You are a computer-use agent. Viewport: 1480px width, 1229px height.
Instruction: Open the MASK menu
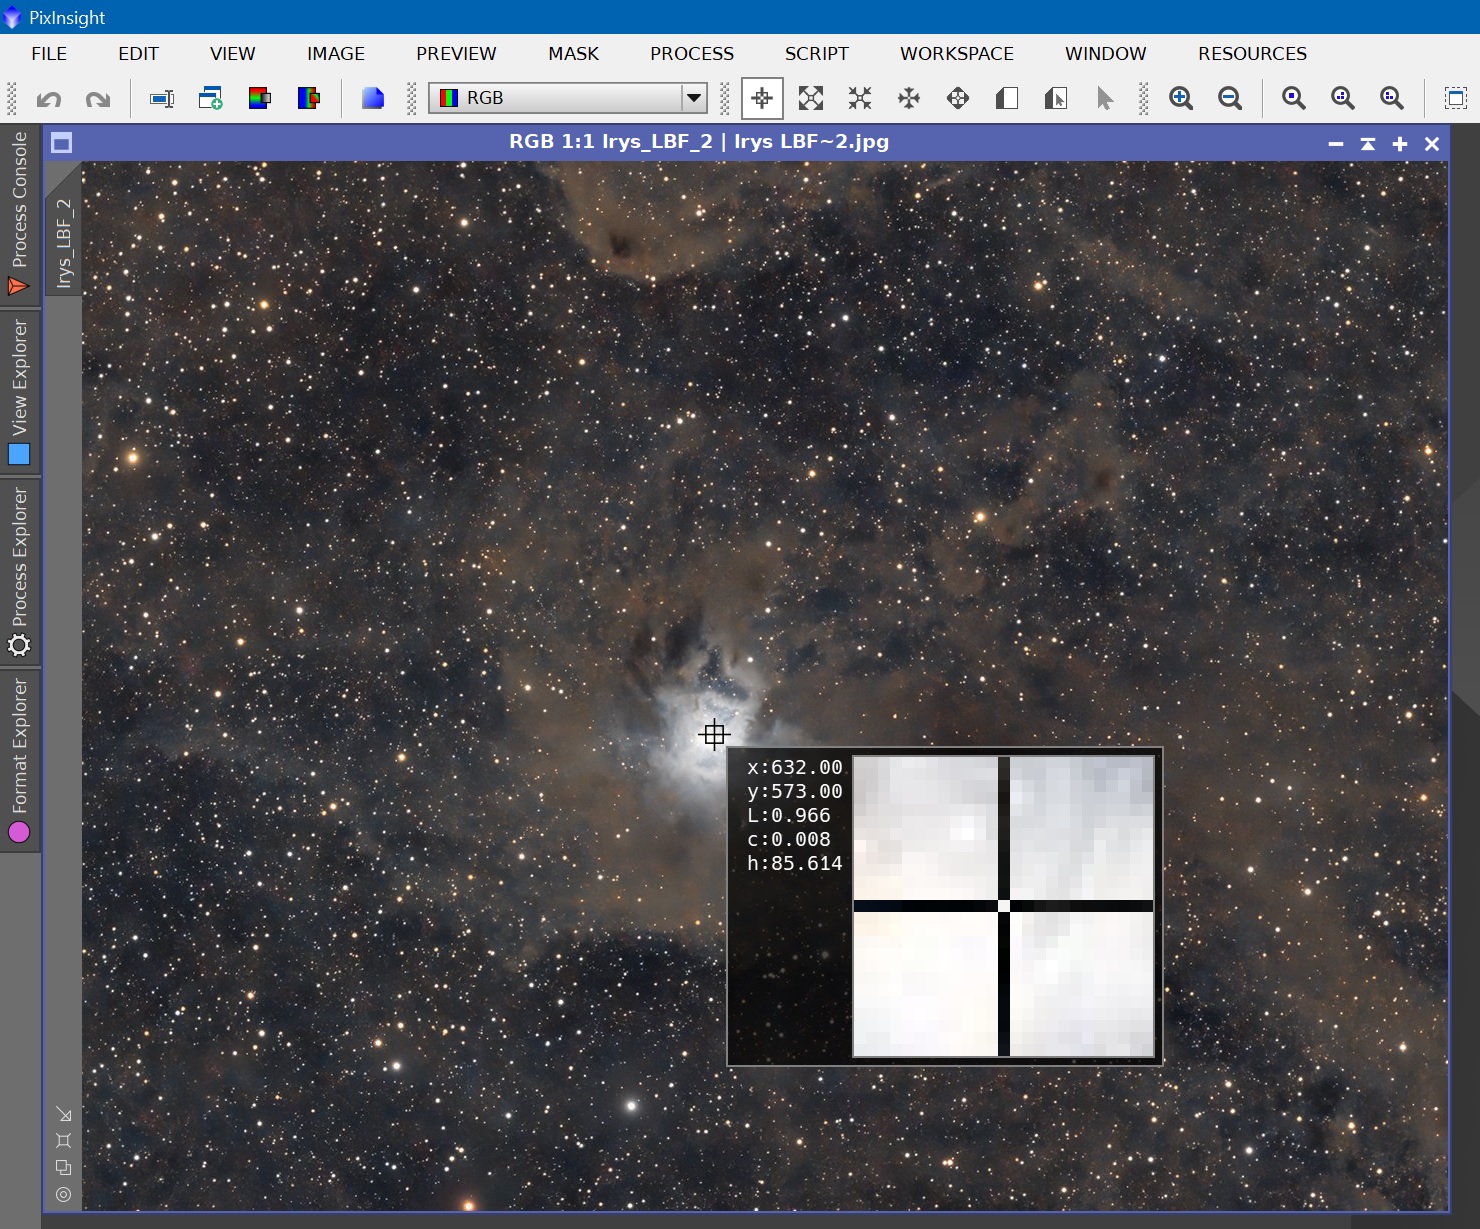tap(574, 54)
